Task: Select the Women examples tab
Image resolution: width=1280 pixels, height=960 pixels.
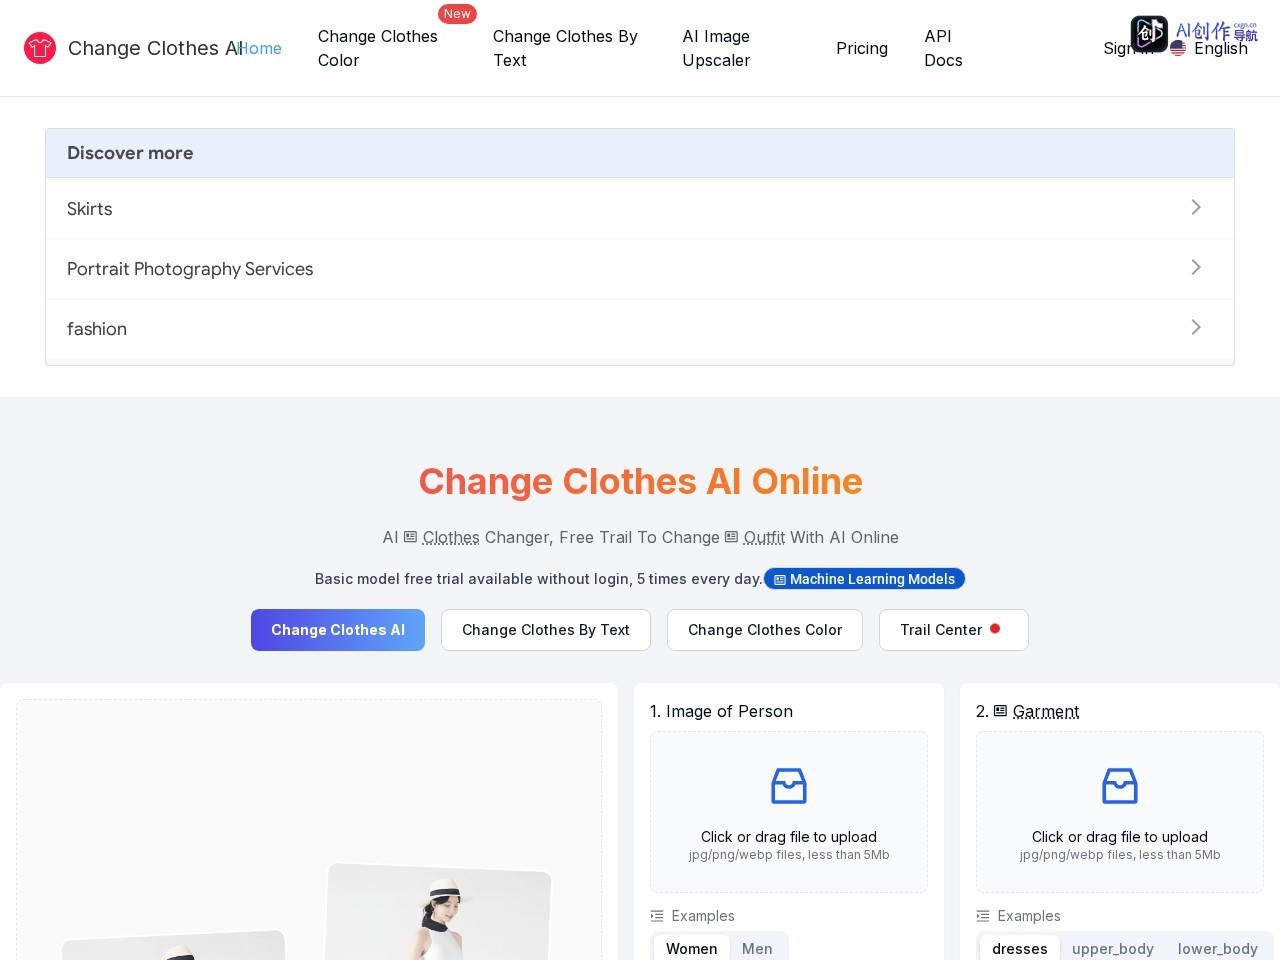Action: 692,948
